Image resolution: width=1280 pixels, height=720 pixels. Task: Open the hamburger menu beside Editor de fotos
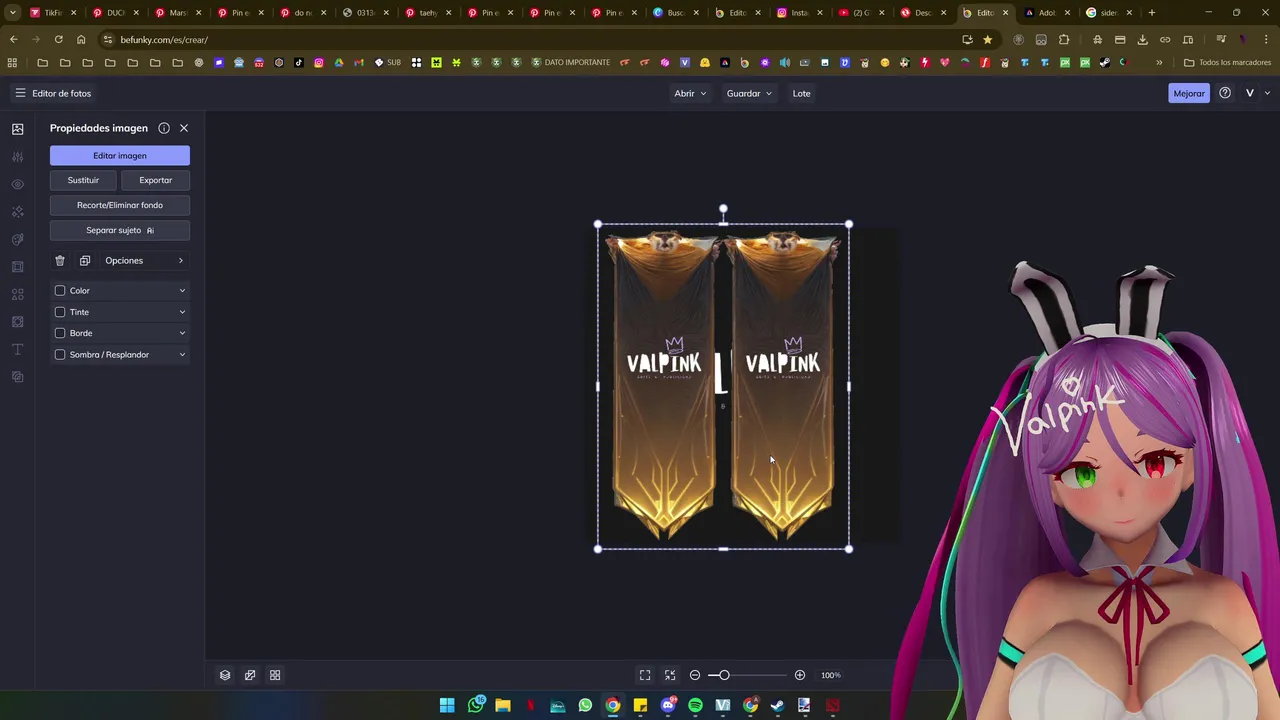pos(20,93)
